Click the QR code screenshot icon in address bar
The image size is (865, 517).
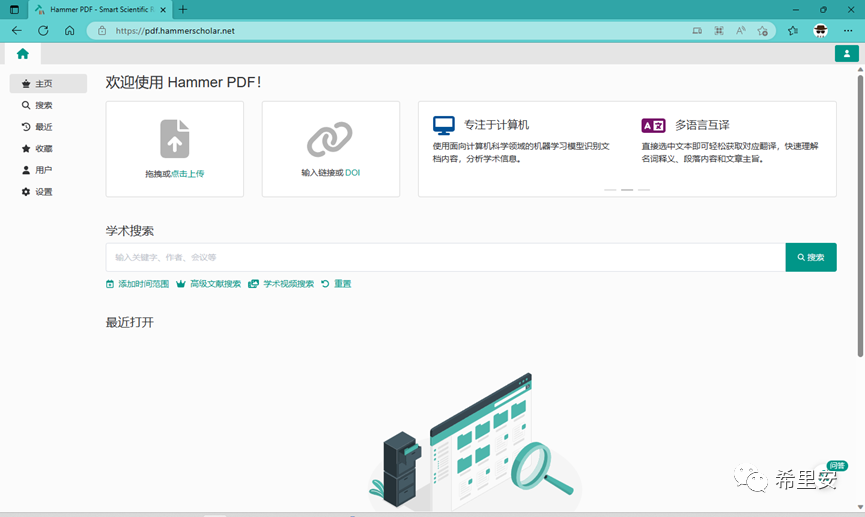[719, 31]
